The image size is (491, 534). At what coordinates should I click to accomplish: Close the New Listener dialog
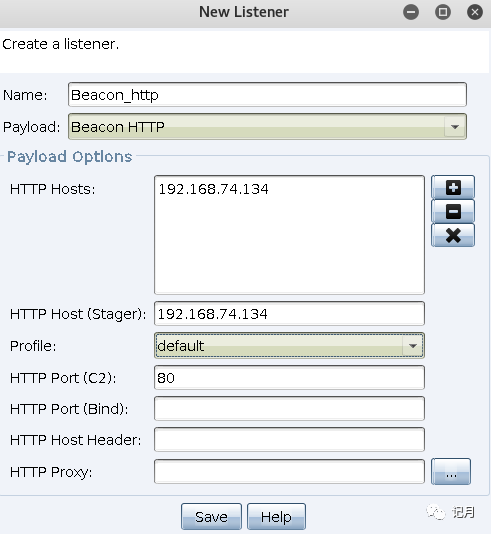(x=475, y=12)
